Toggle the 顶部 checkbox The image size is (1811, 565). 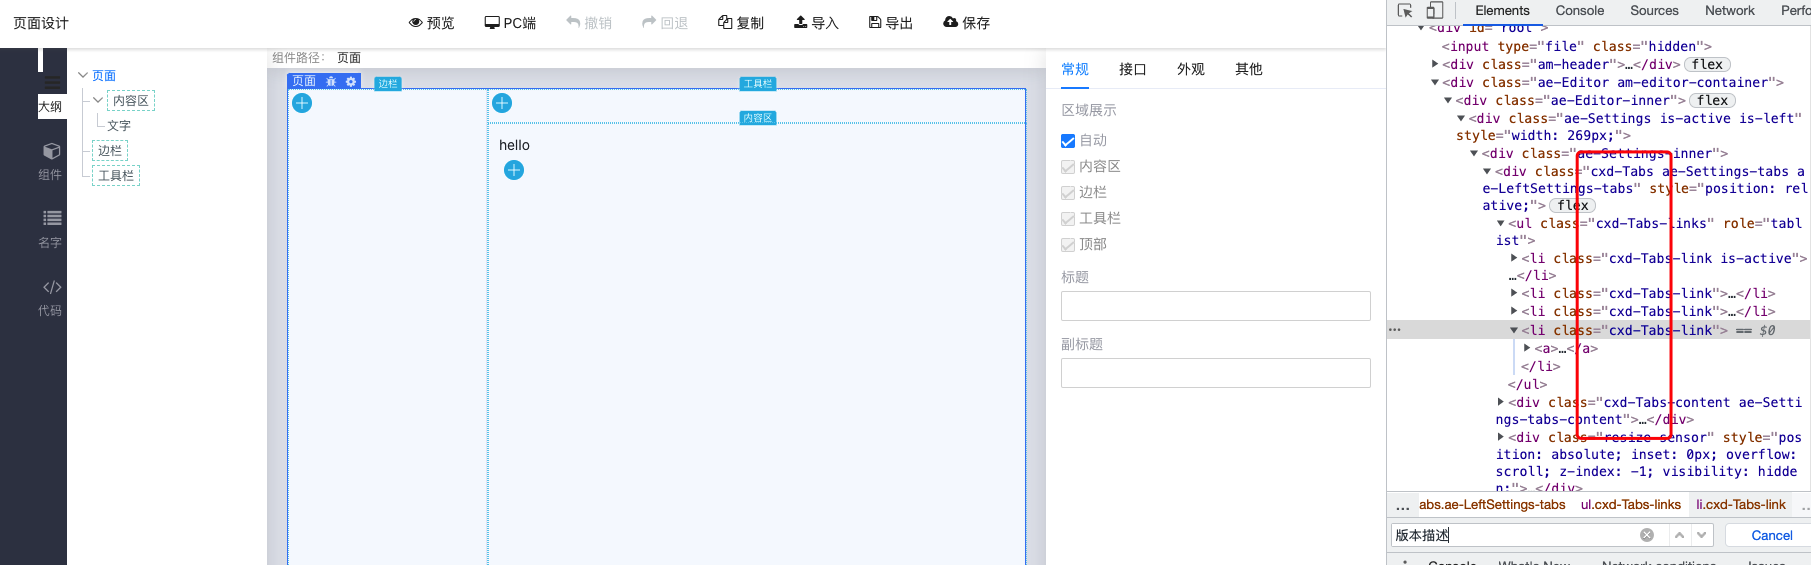click(1068, 245)
